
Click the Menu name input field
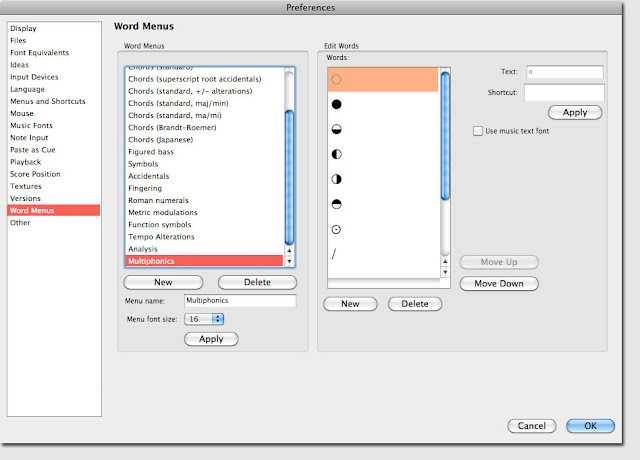[240, 300]
